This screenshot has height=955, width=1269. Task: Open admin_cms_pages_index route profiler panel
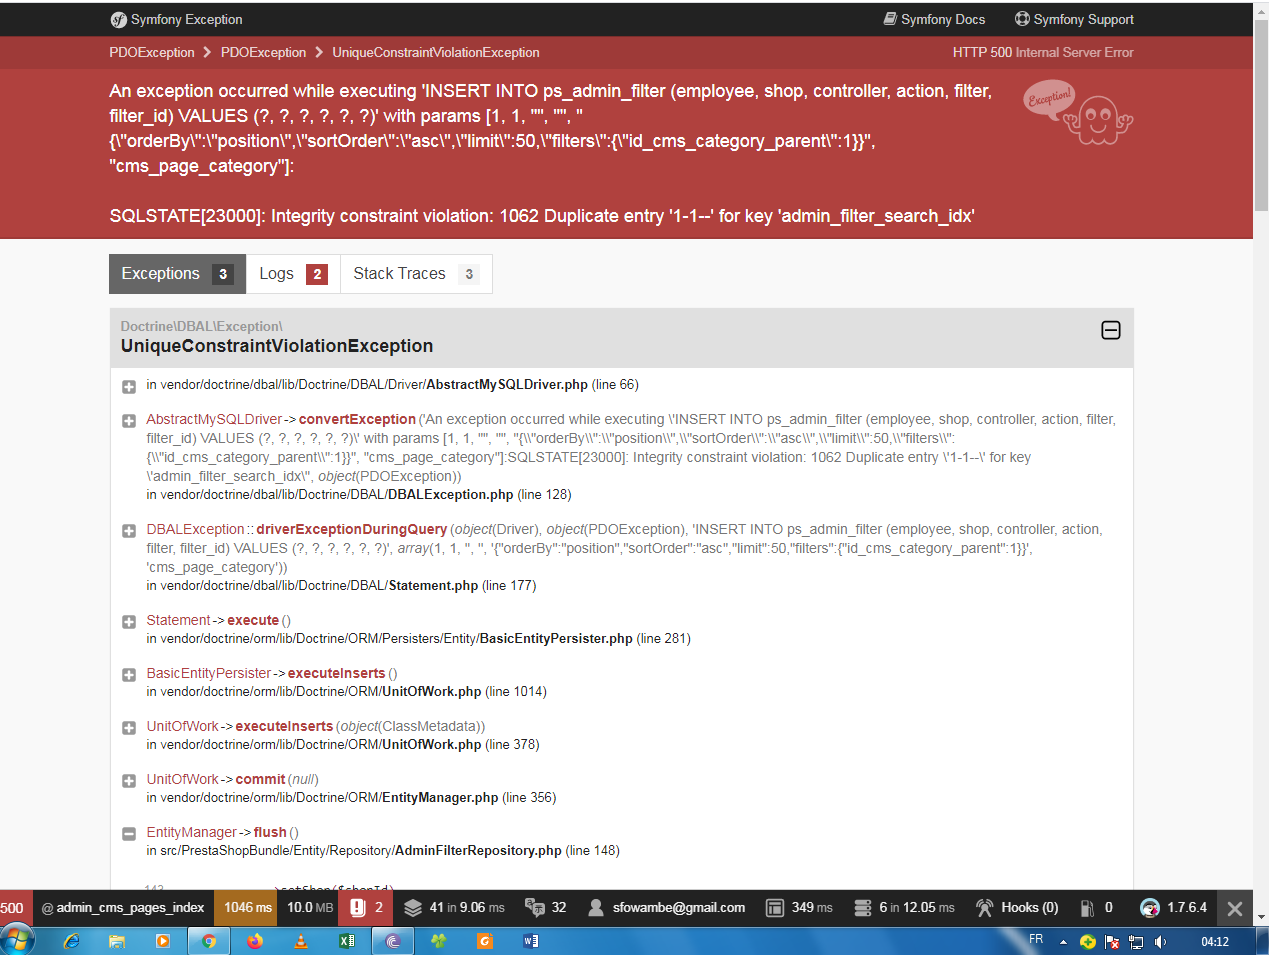point(123,908)
